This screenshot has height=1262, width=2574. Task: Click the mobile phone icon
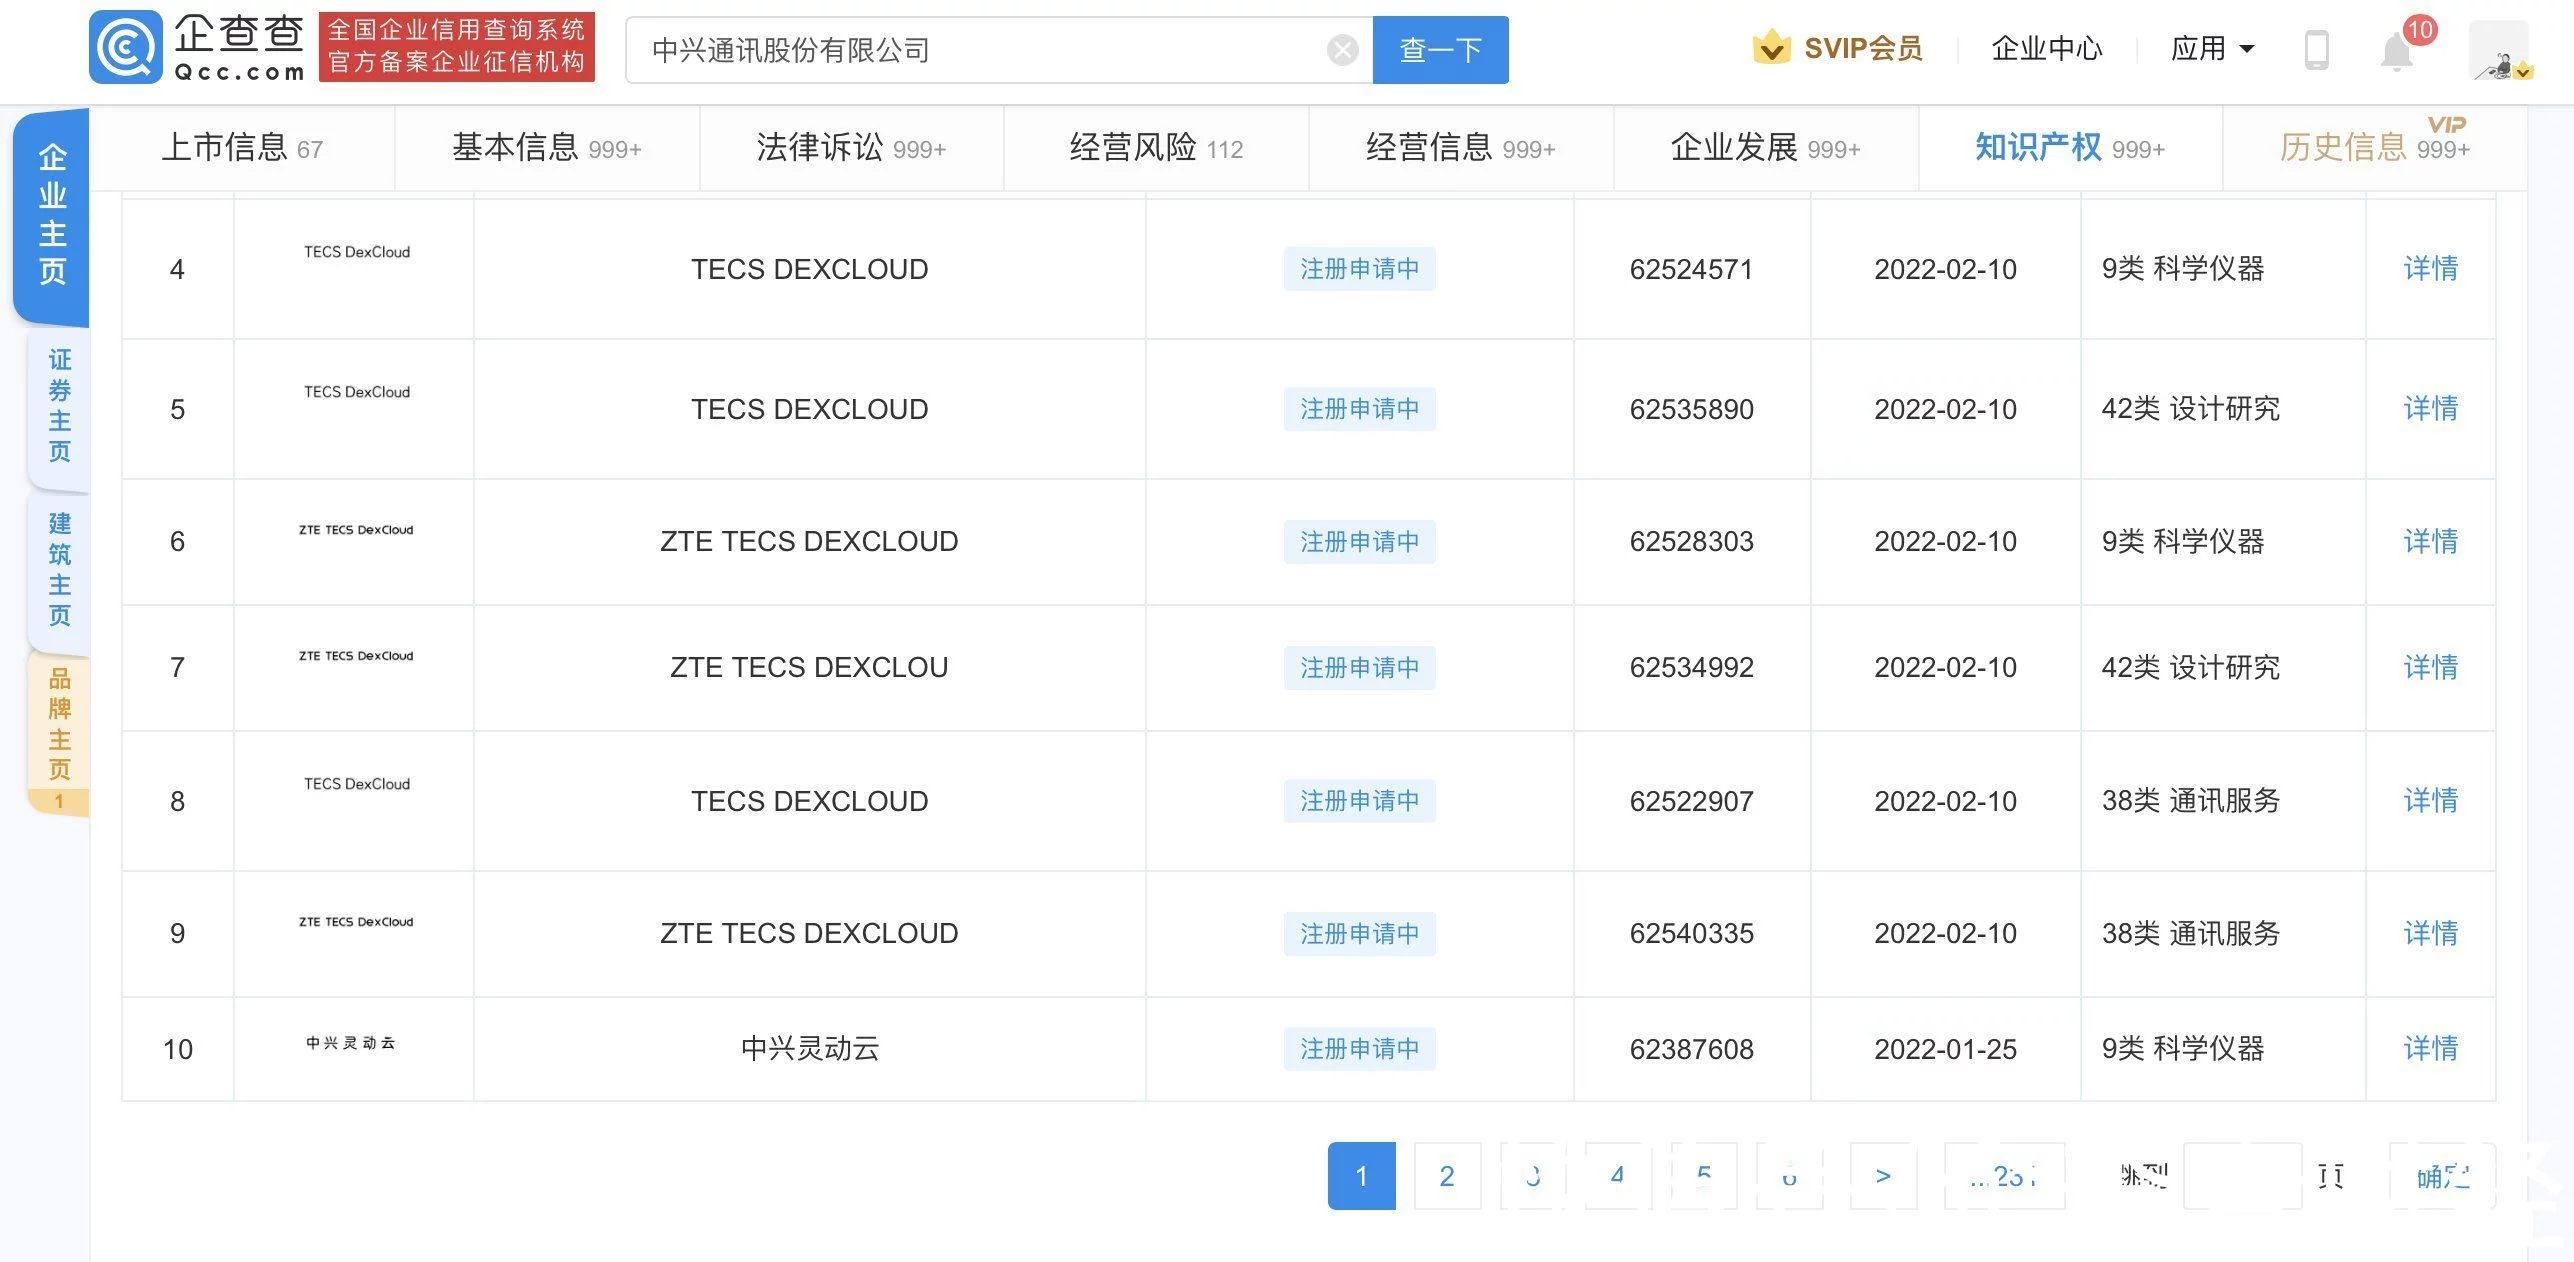click(2316, 49)
